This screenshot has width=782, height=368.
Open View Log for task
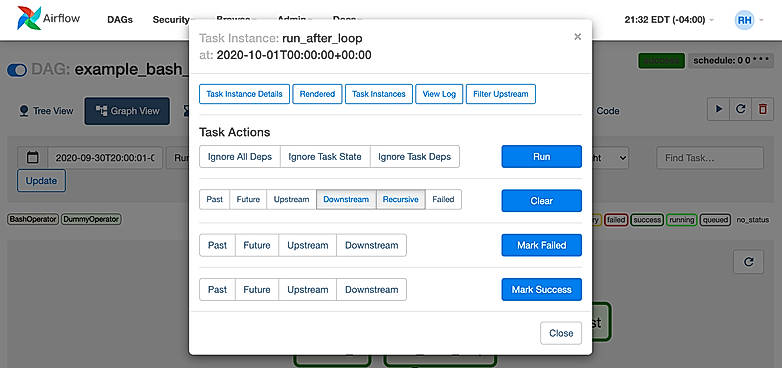[439, 94]
